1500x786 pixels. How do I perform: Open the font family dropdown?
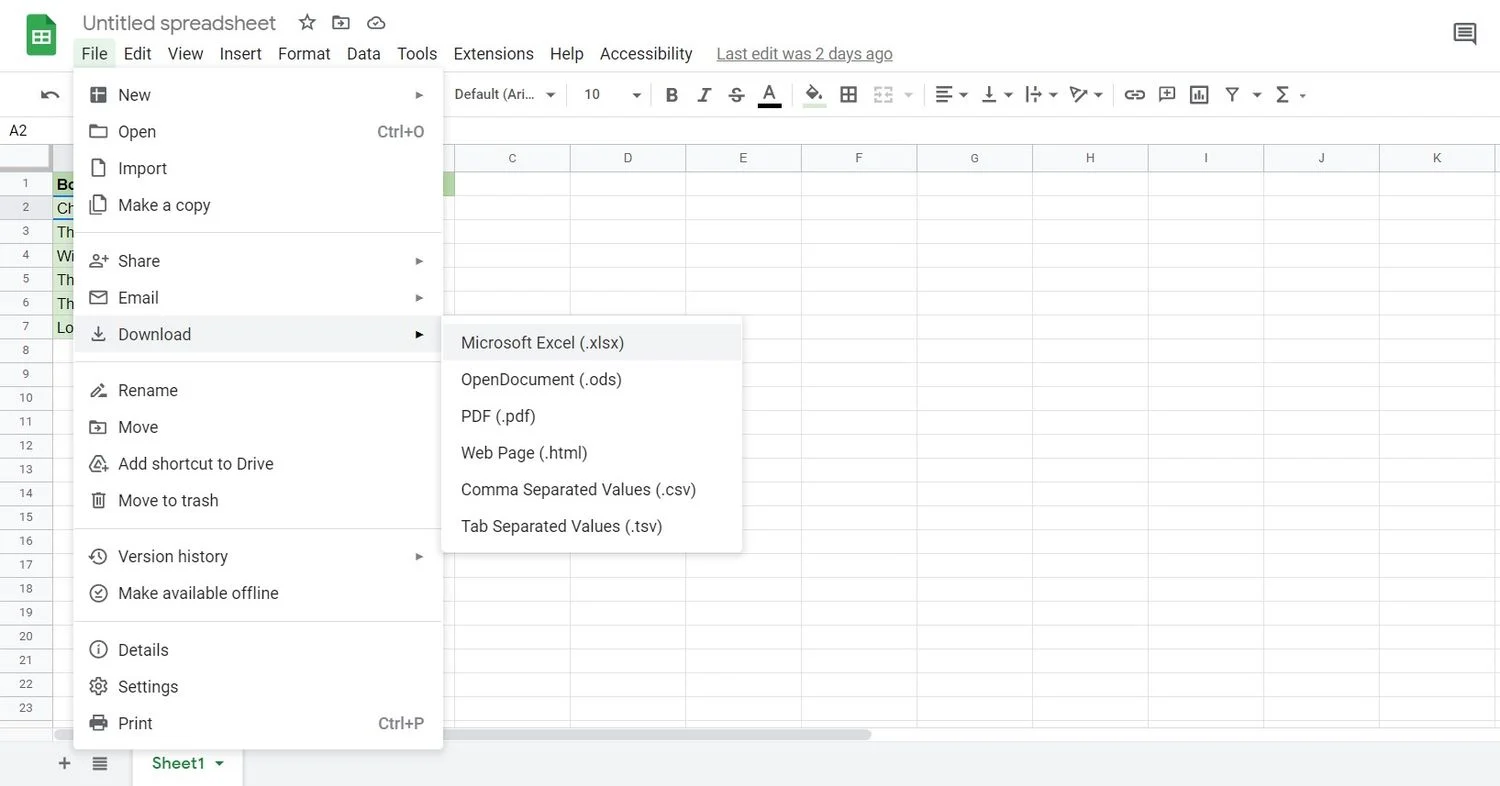point(504,94)
